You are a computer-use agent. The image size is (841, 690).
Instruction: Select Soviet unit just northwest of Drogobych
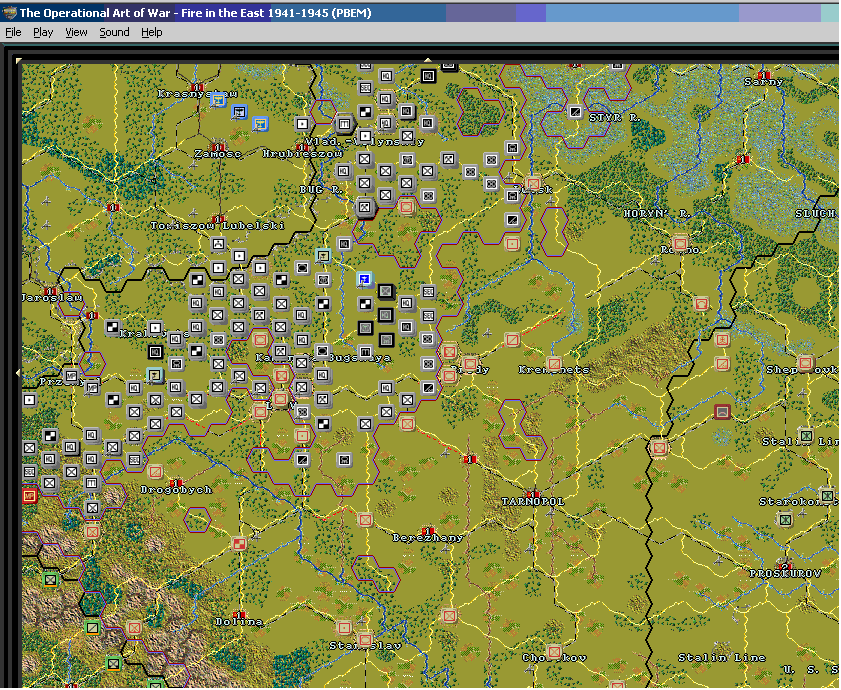click(x=156, y=472)
